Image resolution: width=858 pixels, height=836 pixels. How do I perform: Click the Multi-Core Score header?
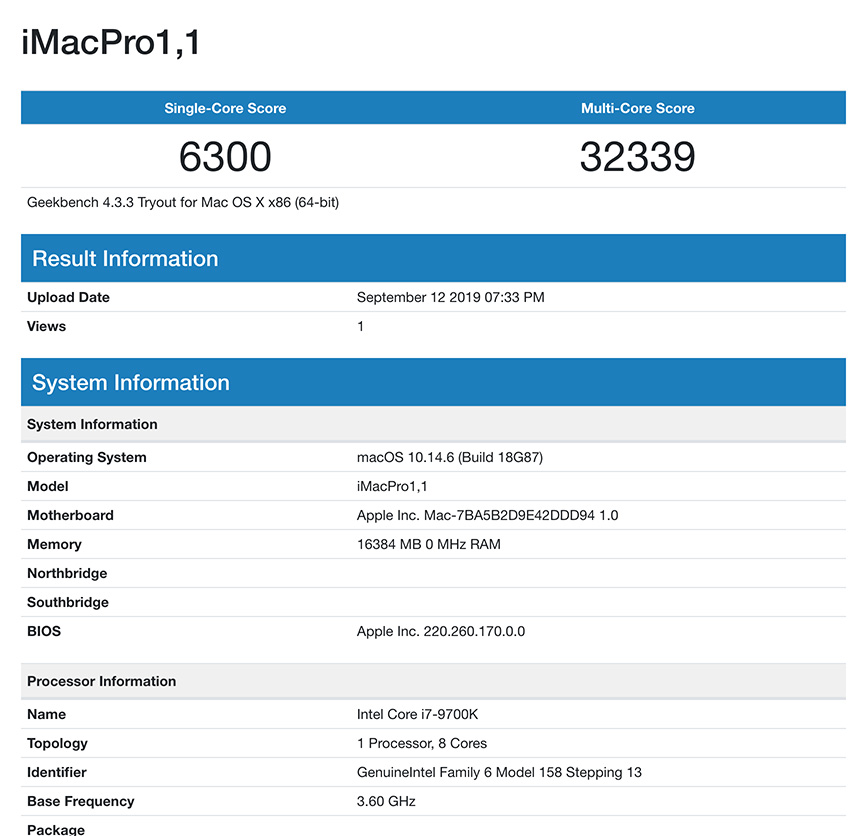pyautogui.click(x=637, y=108)
